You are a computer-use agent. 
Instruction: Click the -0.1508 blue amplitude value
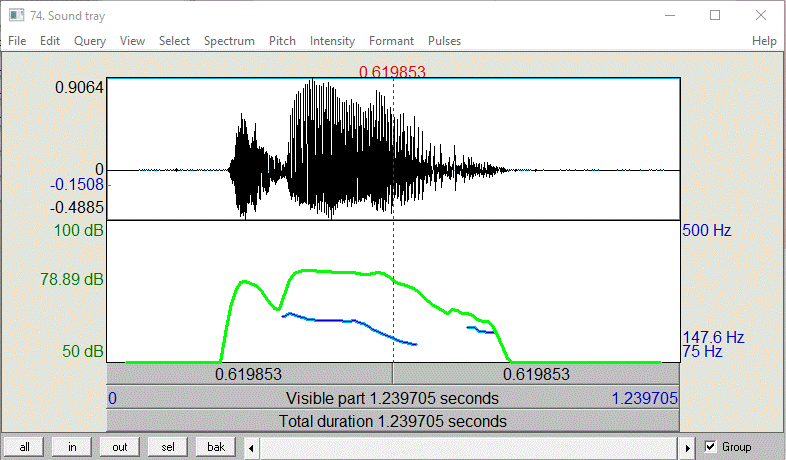coord(77,184)
